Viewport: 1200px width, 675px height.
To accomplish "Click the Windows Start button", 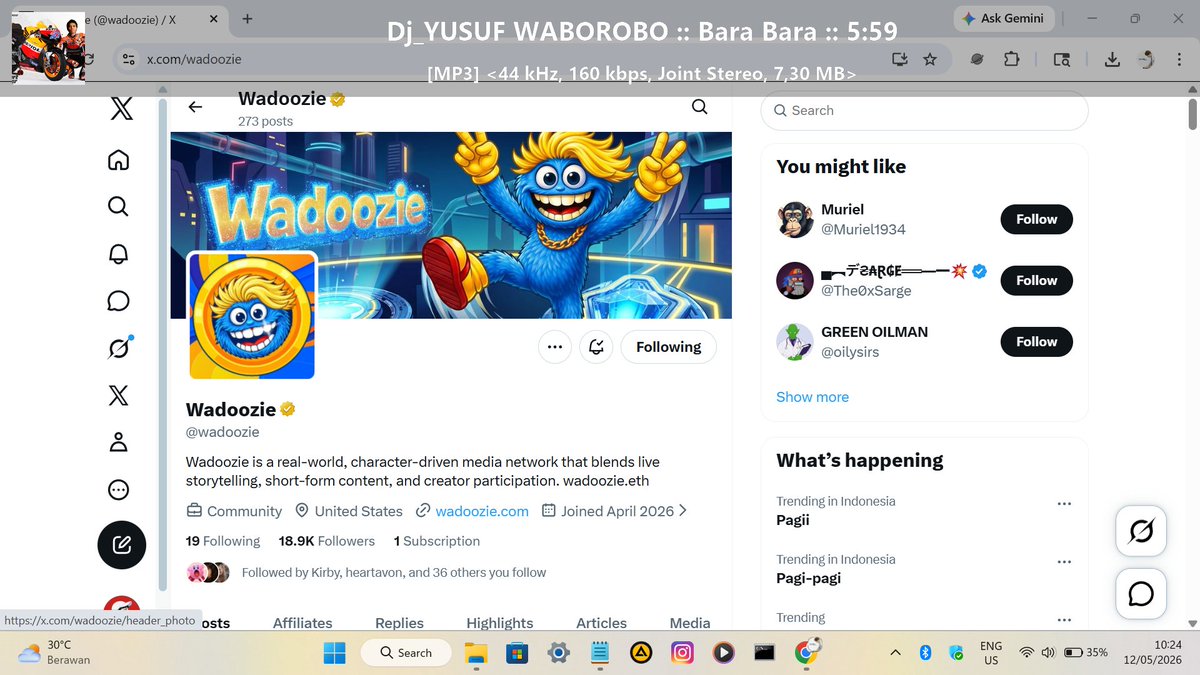I will point(335,653).
